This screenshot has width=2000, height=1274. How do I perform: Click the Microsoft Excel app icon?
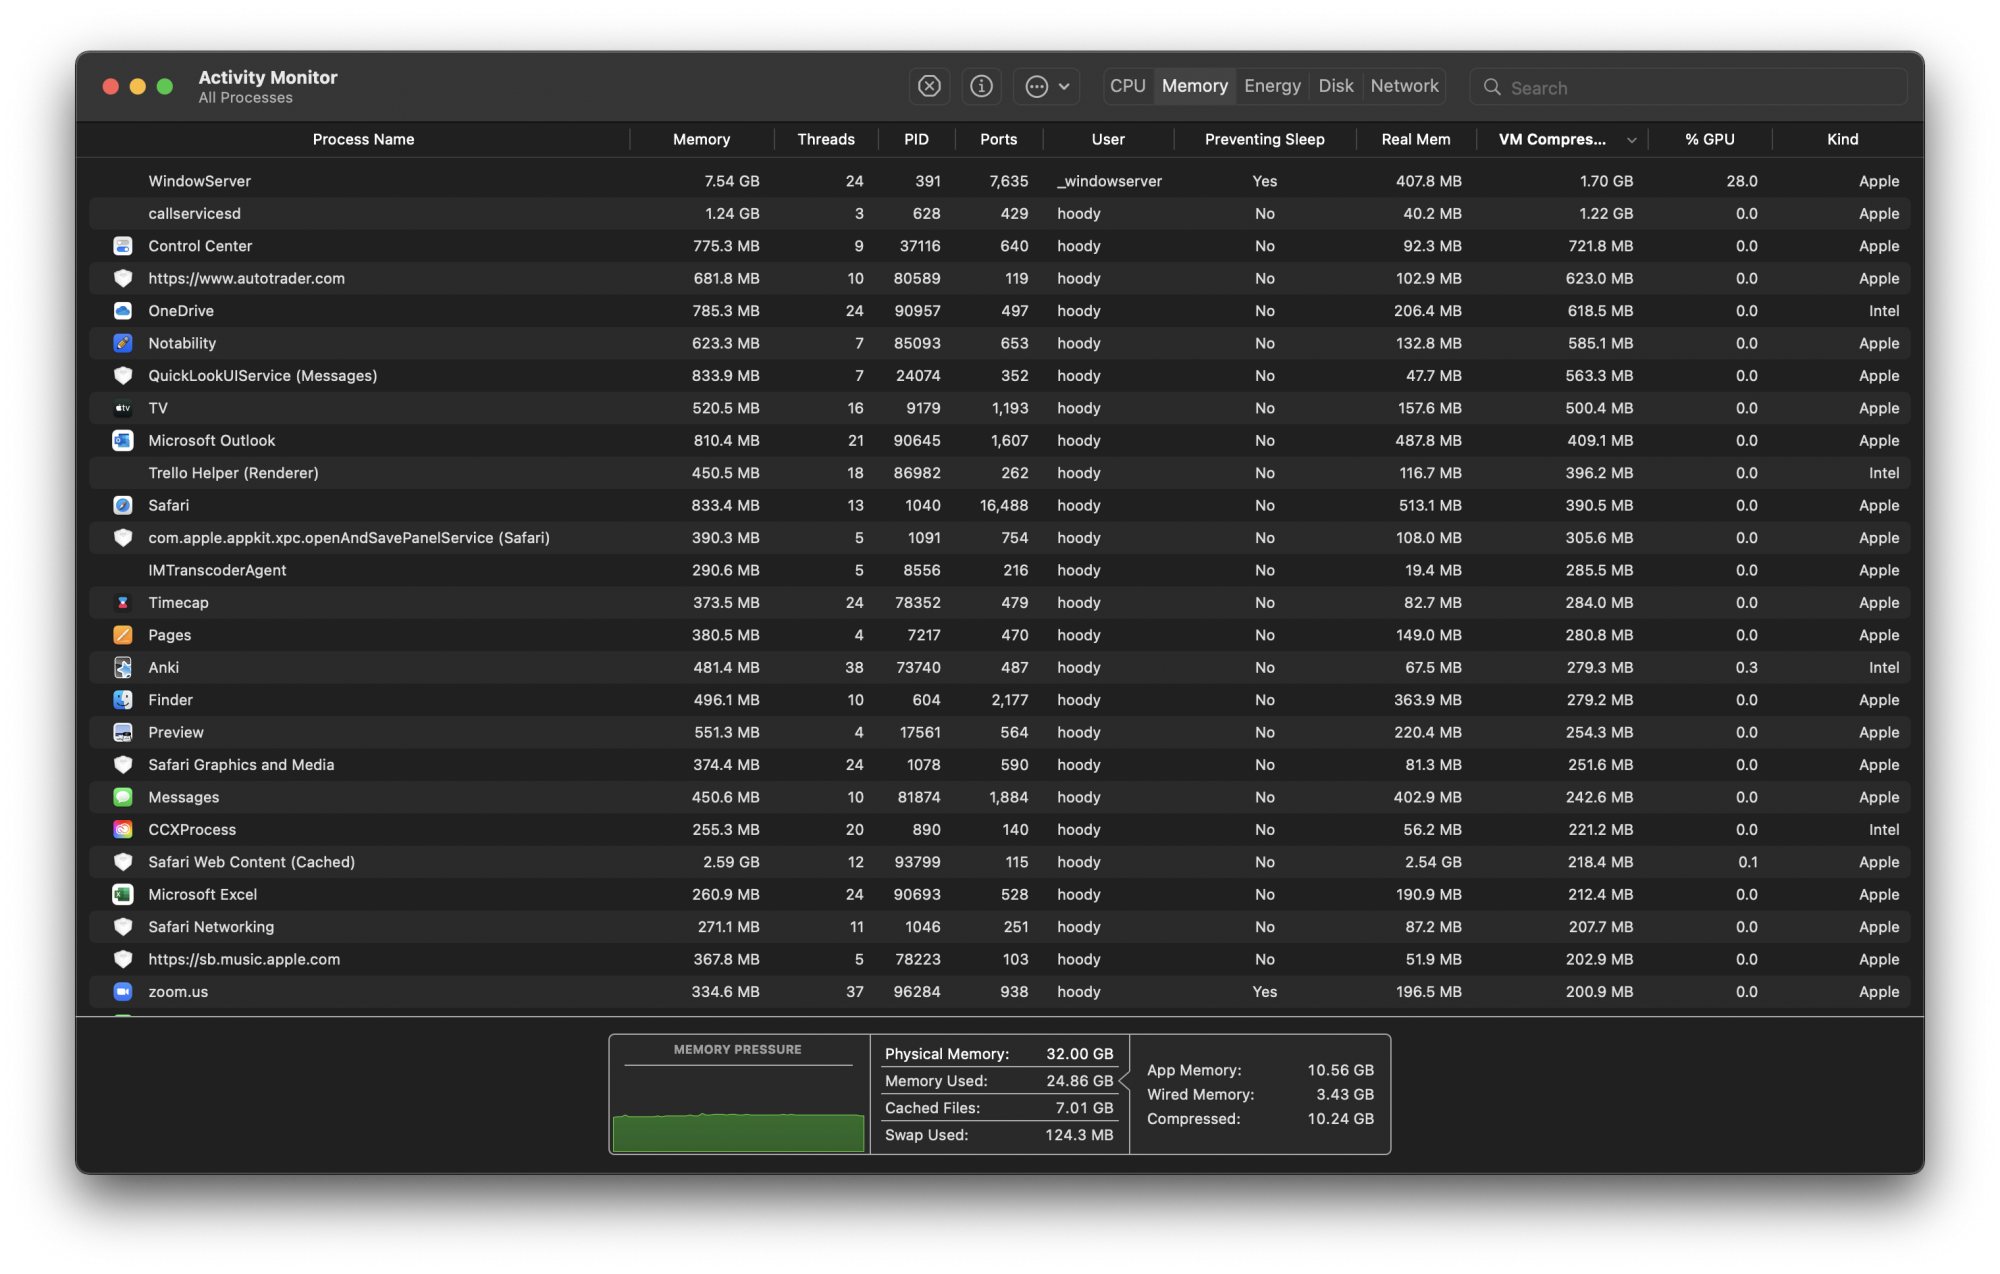point(123,895)
